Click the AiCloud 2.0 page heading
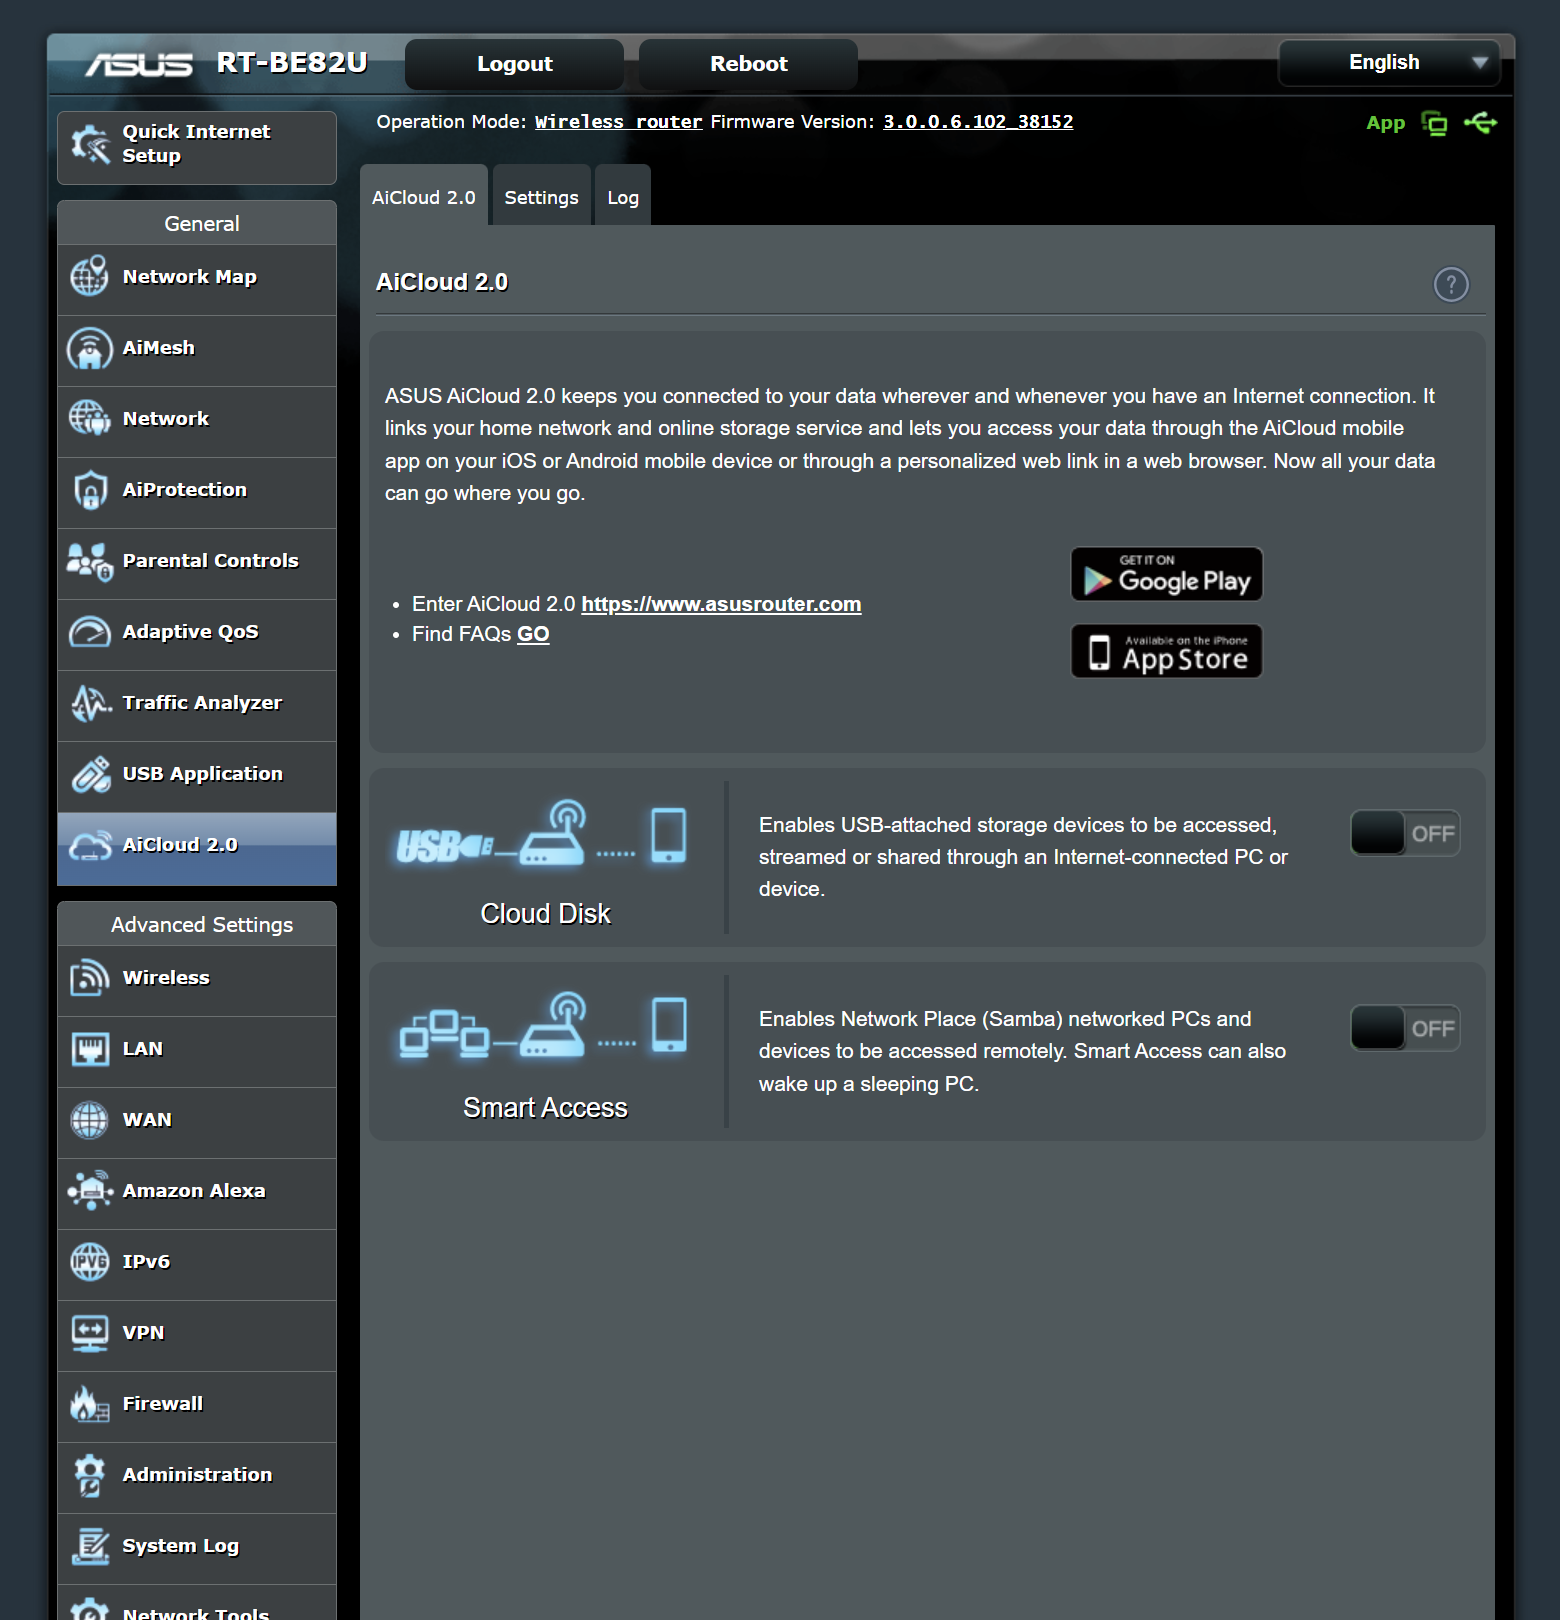This screenshot has height=1620, width=1560. point(442,282)
